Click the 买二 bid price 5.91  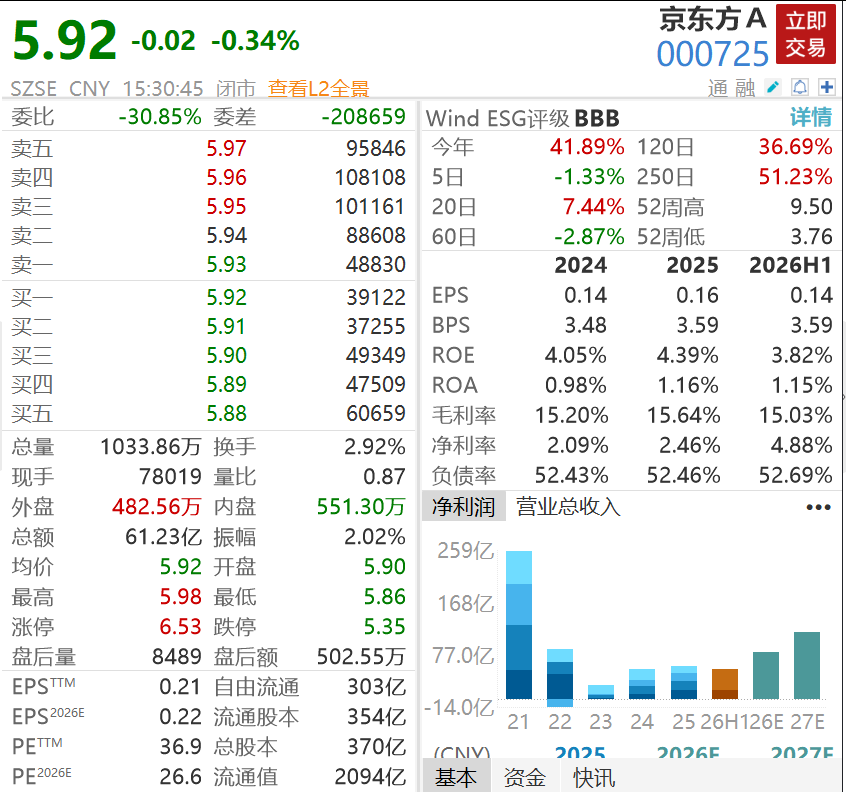coord(227,326)
